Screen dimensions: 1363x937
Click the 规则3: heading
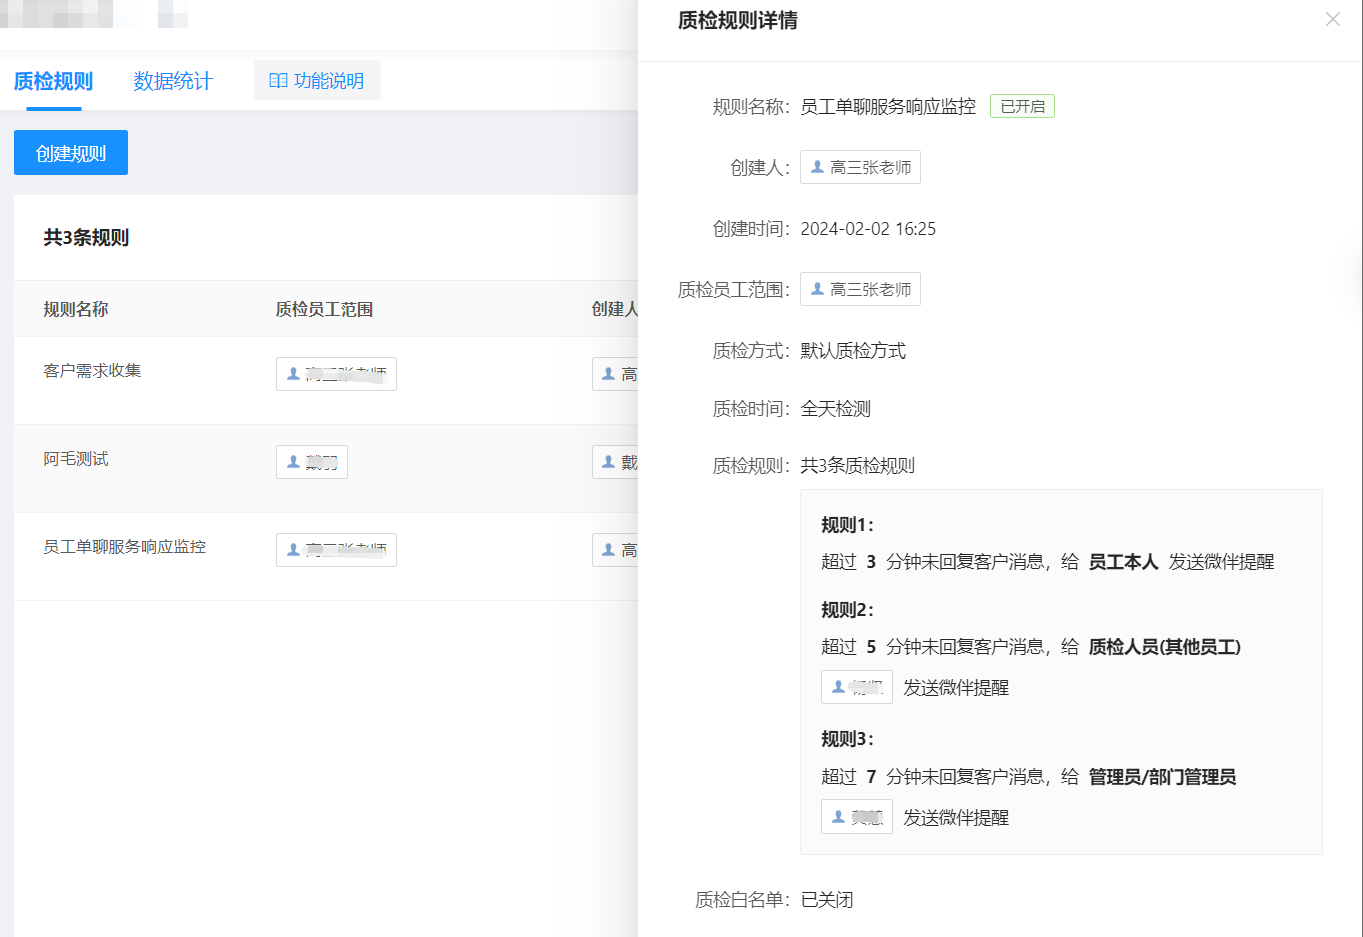(x=848, y=739)
